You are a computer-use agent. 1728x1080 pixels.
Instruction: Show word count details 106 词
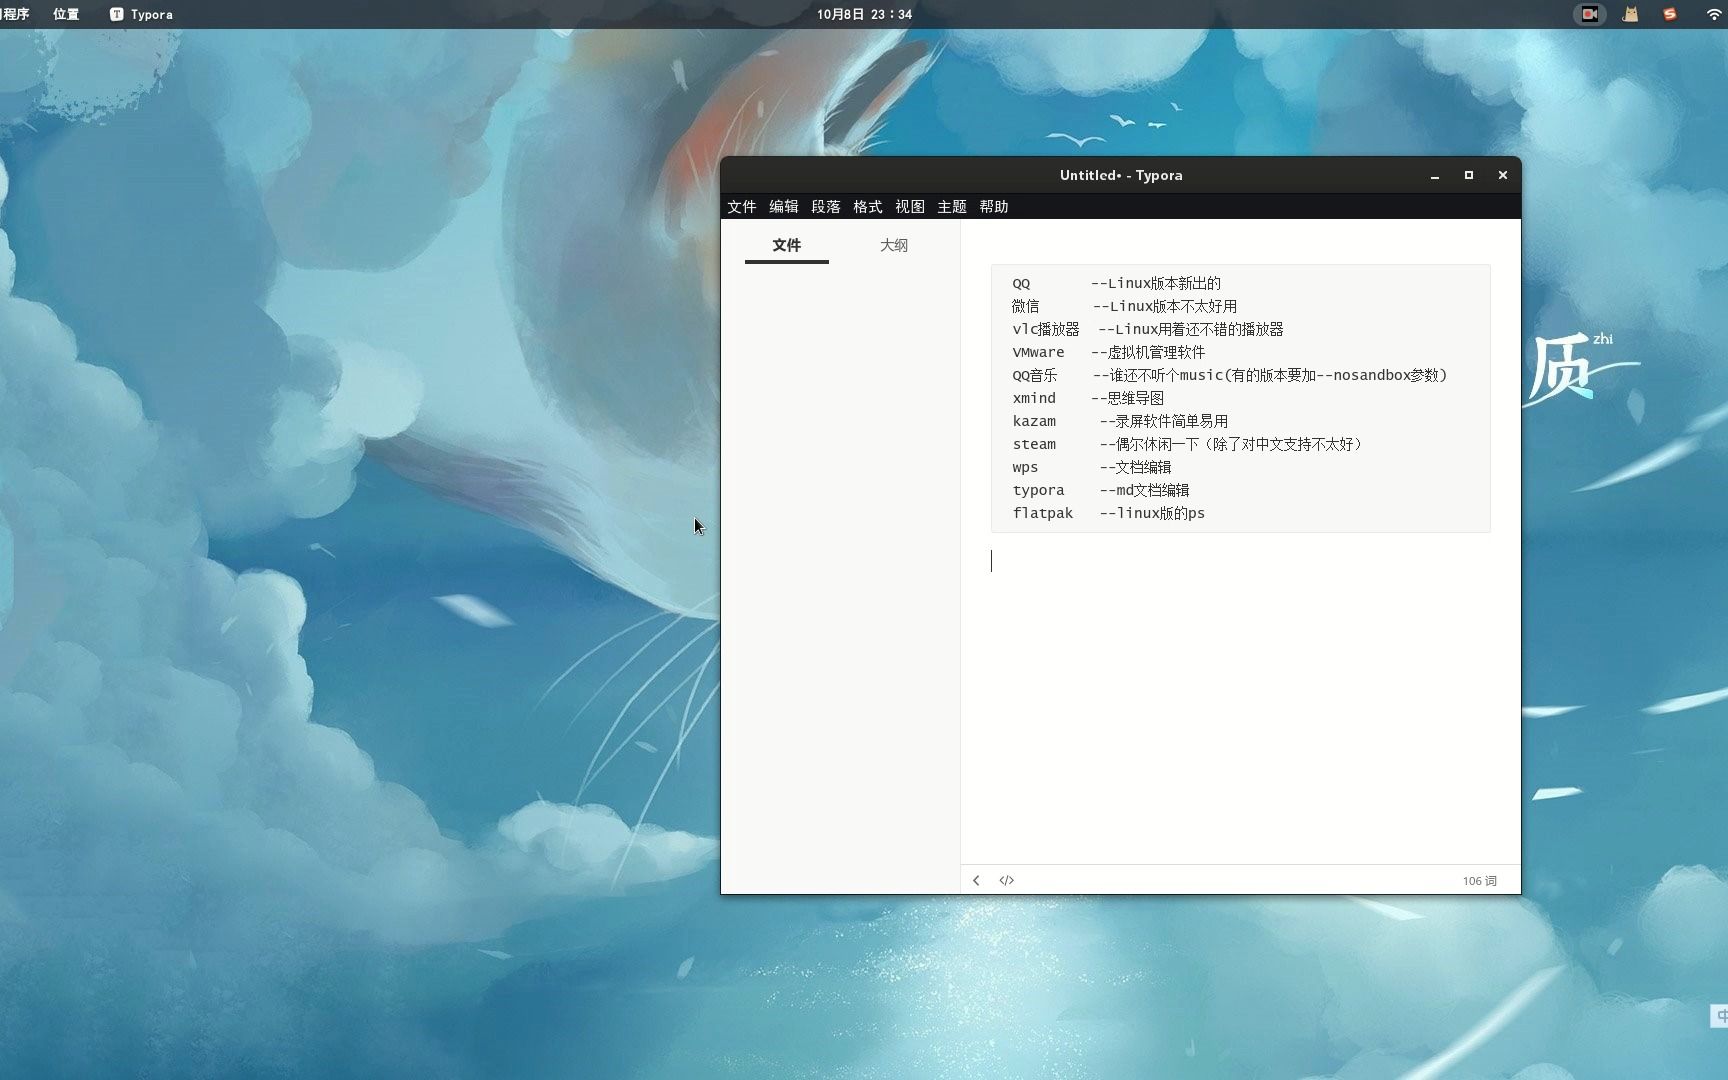coord(1479,881)
